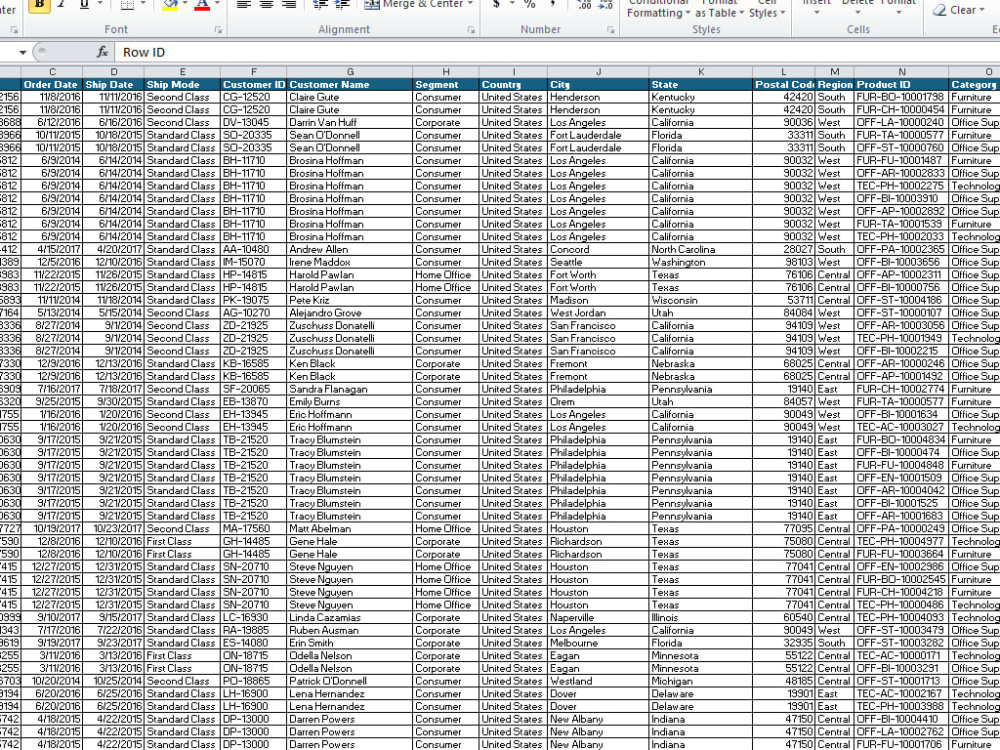This screenshot has width=1000, height=750.
Task: Select city cell Concord
Action: [598, 249]
